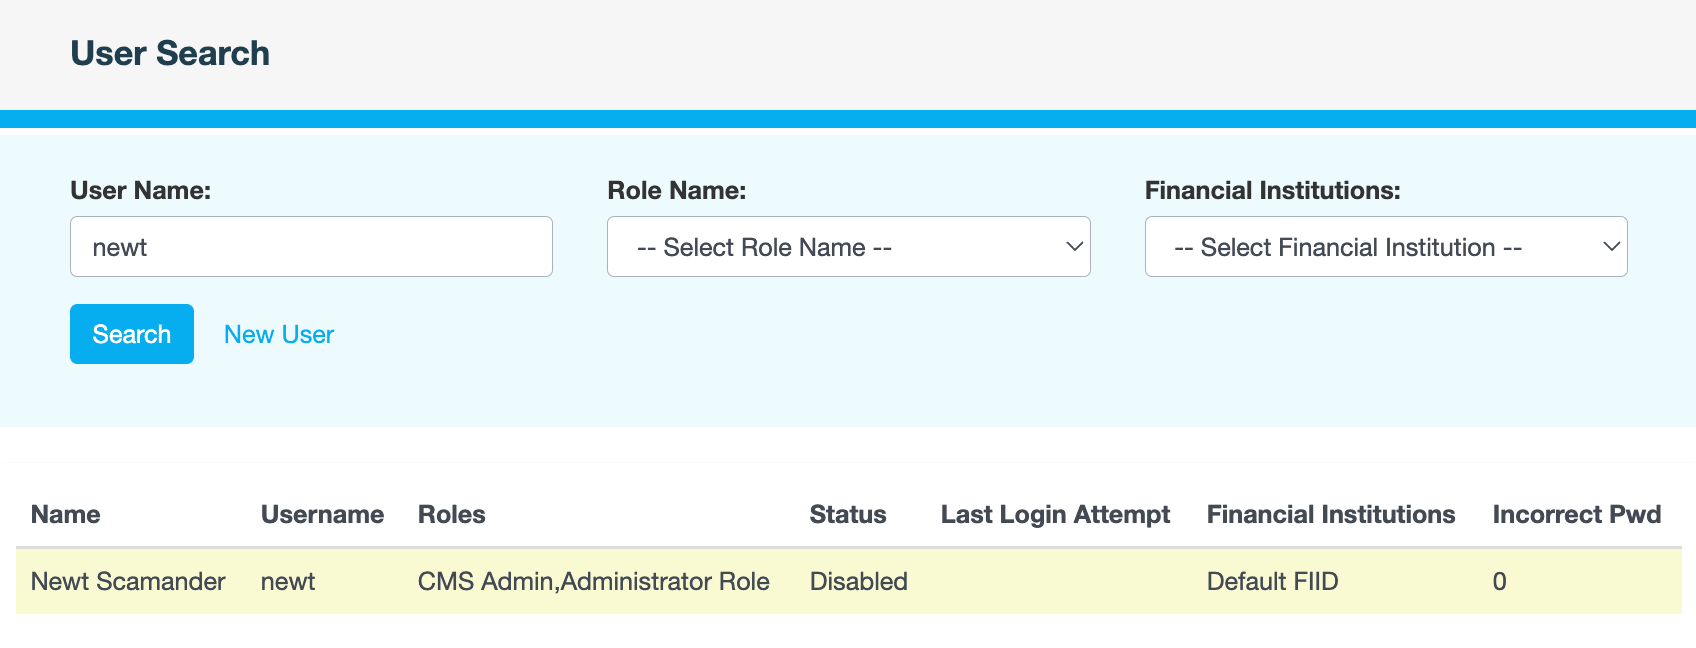This screenshot has height=648, width=1696.
Task: Open the Select Role Name dropdown
Action: click(x=848, y=247)
